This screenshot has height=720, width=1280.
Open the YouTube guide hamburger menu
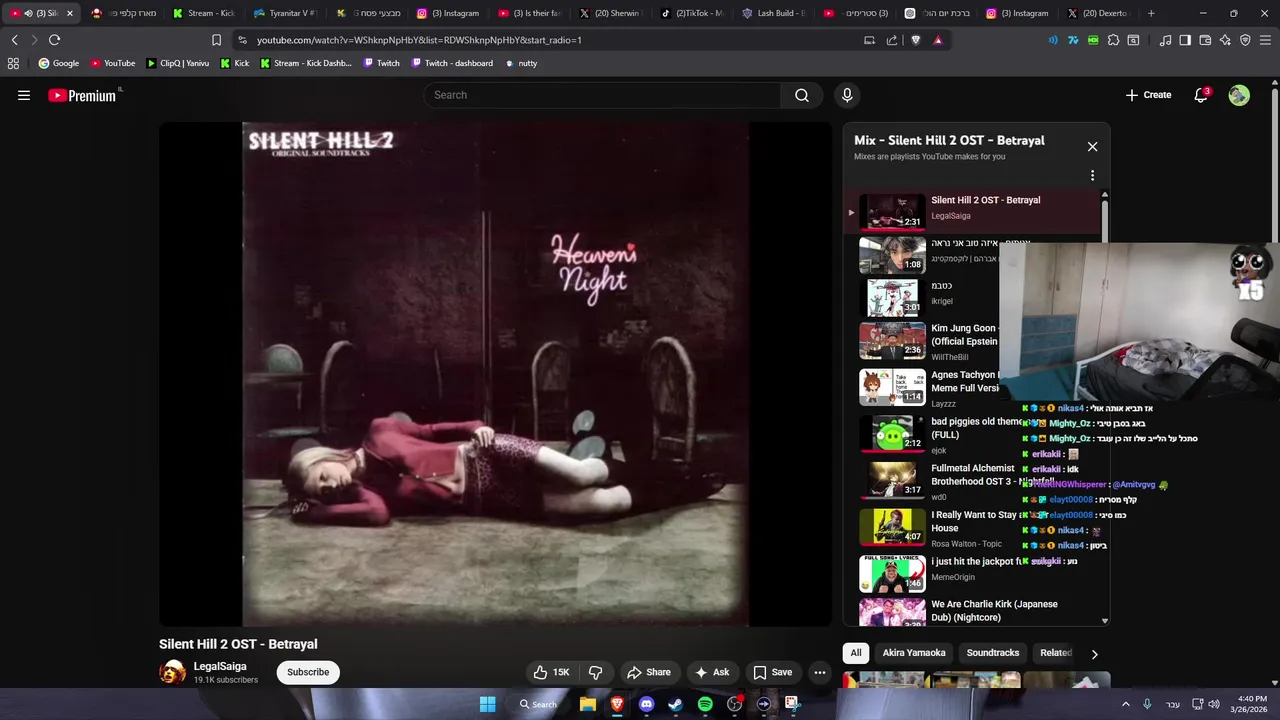(x=24, y=95)
